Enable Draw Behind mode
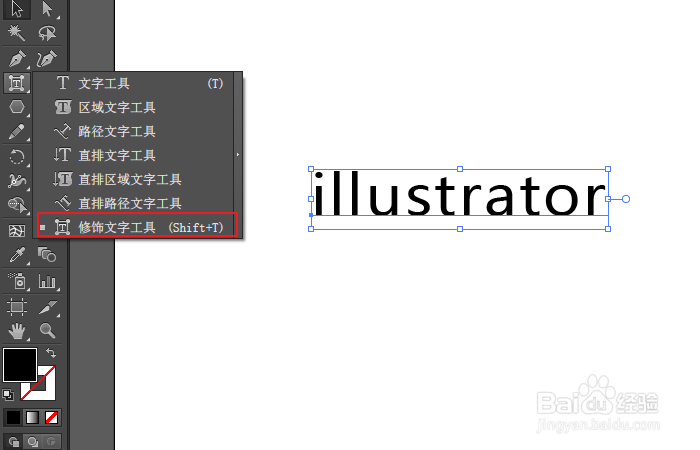Viewport: 700px width, 450px height. pos(33,442)
